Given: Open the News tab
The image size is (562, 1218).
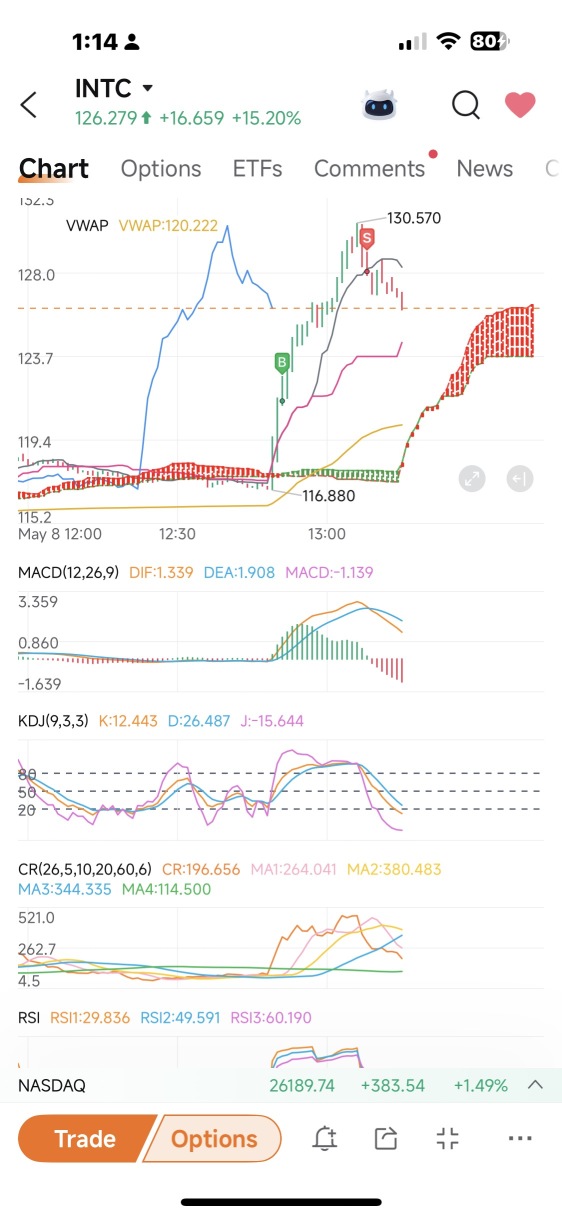Looking at the screenshot, I should point(484,169).
